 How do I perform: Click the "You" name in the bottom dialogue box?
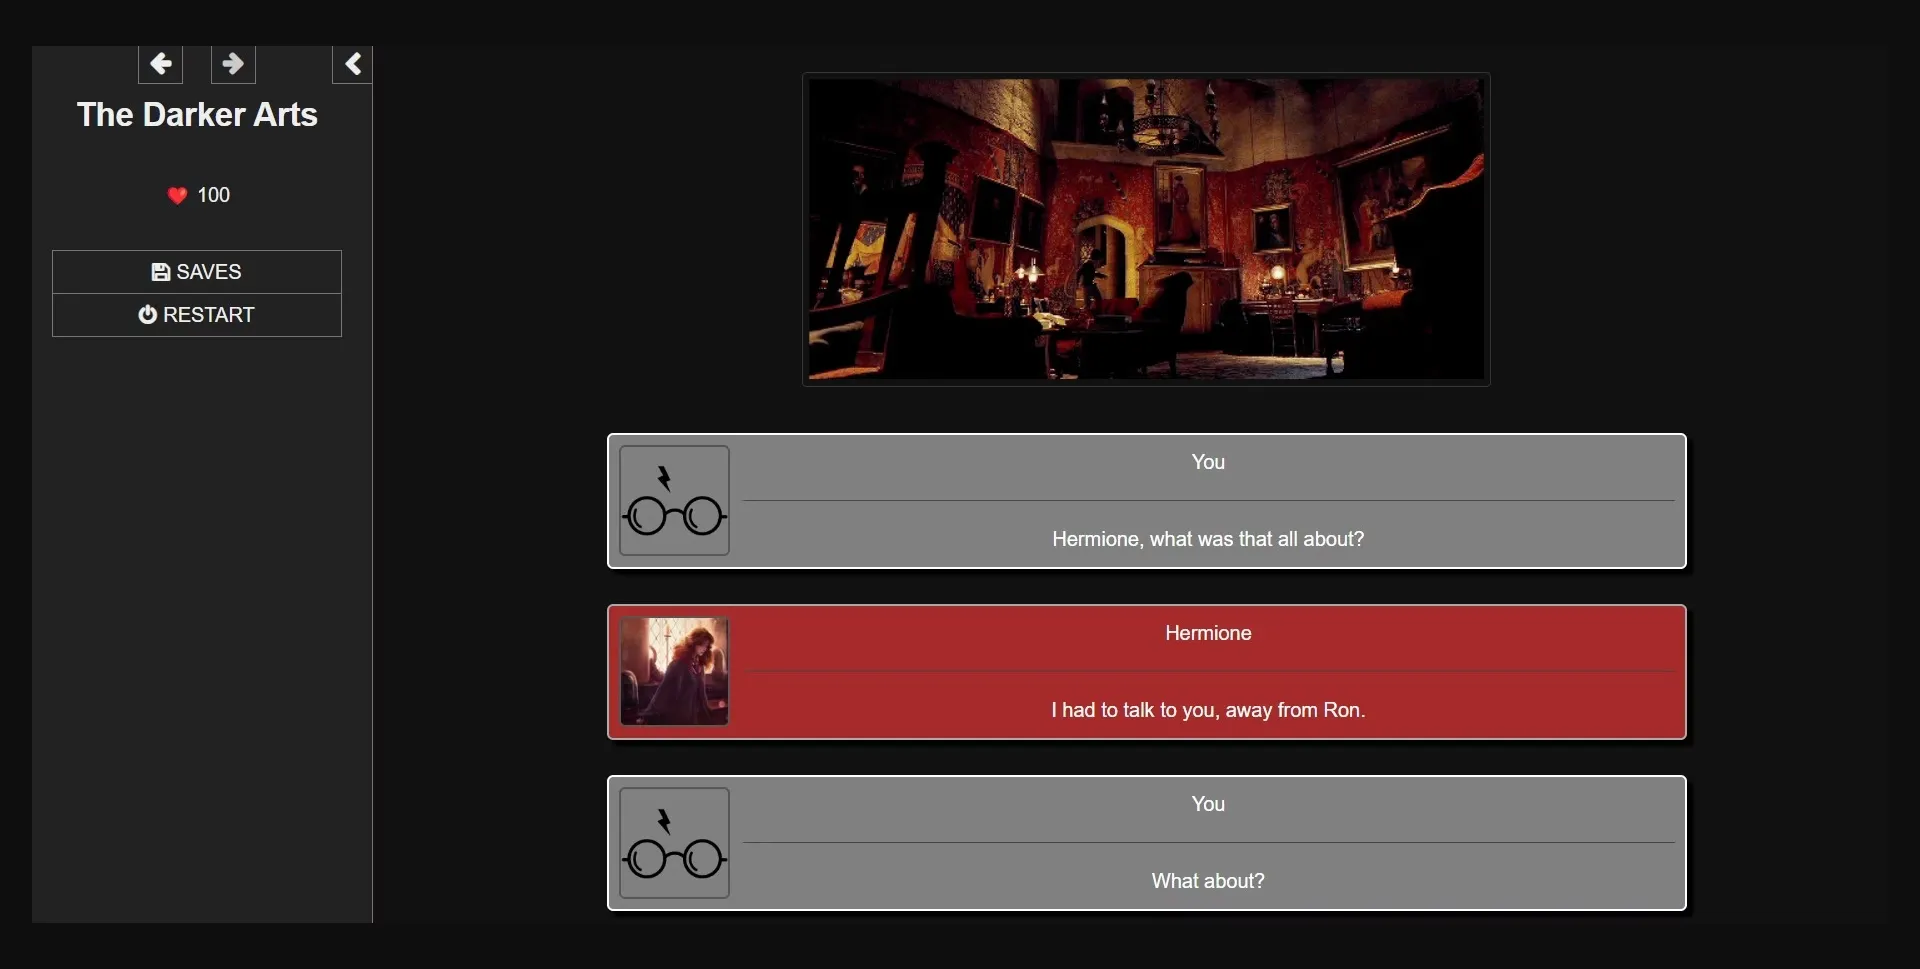click(1207, 804)
